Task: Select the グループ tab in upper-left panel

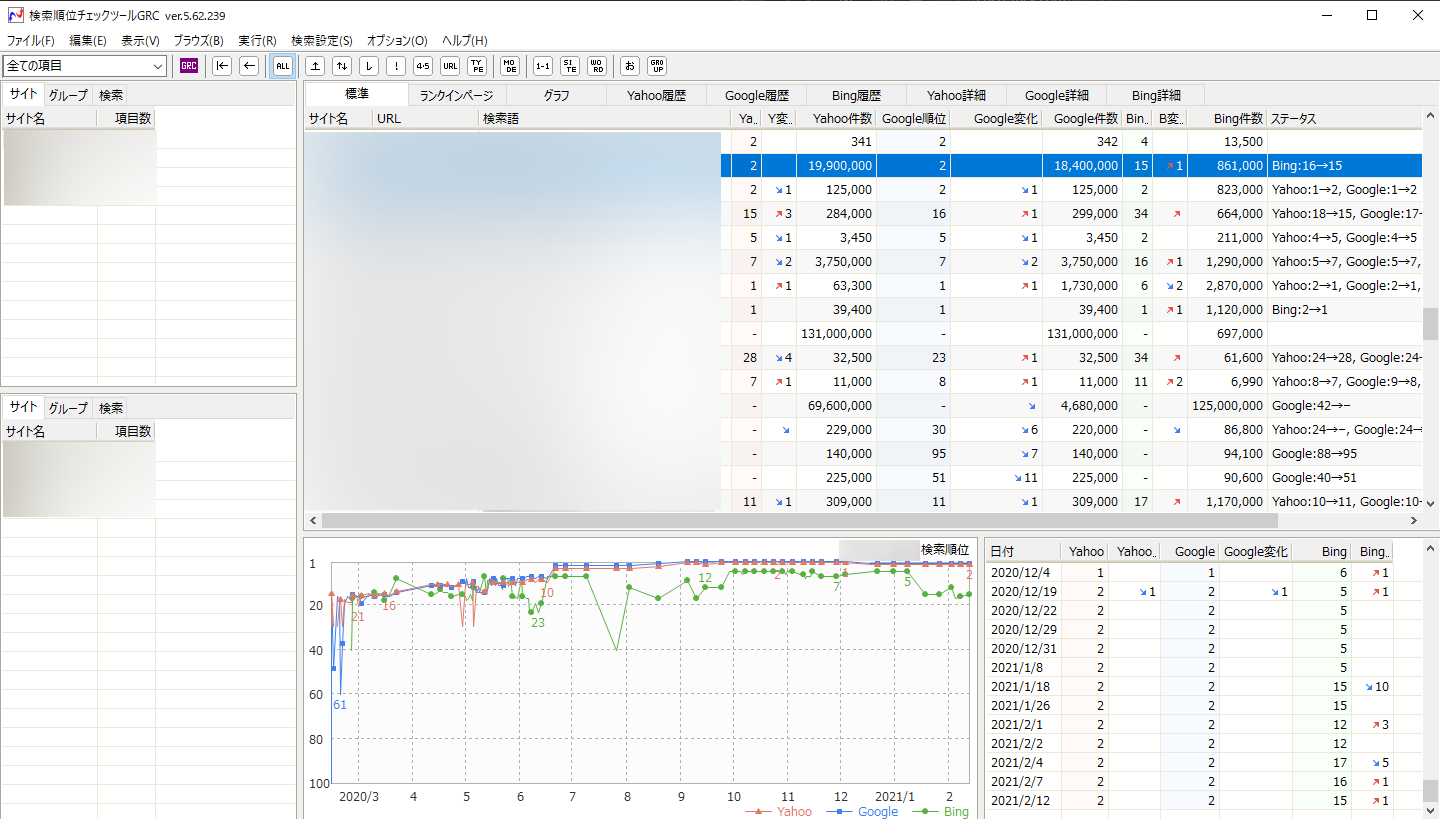Action: (x=68, y=96)
